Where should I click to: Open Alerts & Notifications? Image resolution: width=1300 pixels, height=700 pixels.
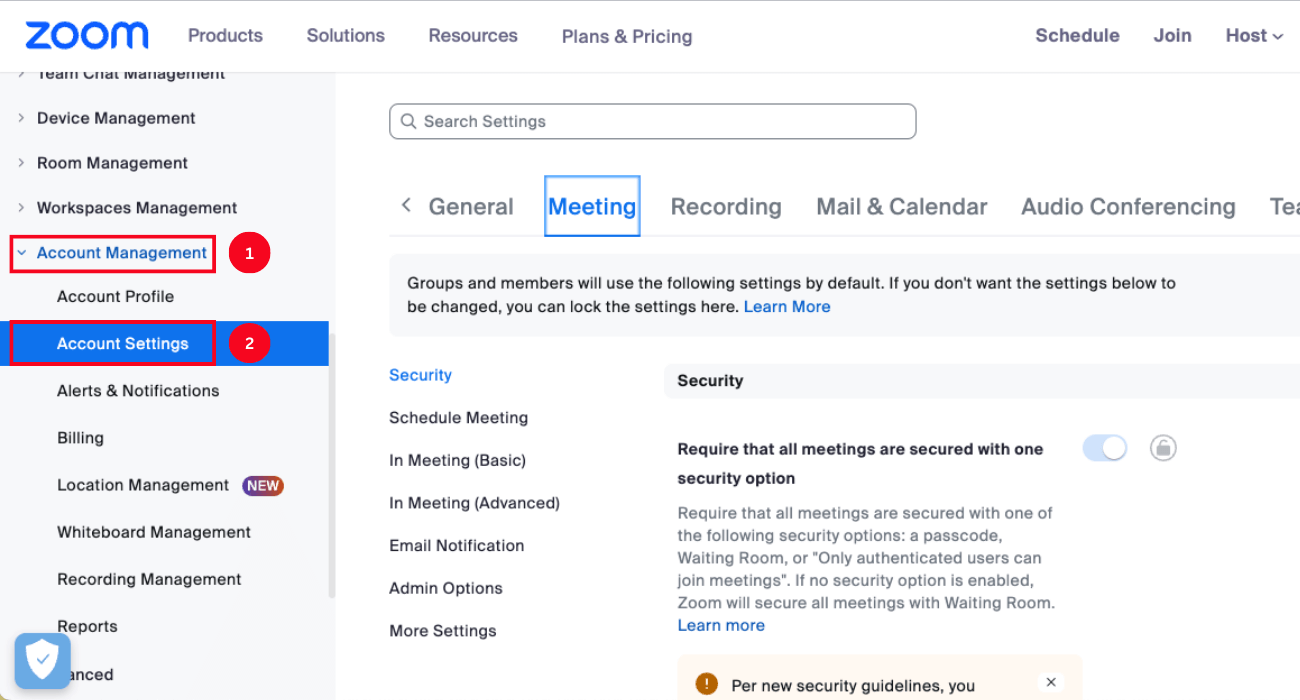138,390
